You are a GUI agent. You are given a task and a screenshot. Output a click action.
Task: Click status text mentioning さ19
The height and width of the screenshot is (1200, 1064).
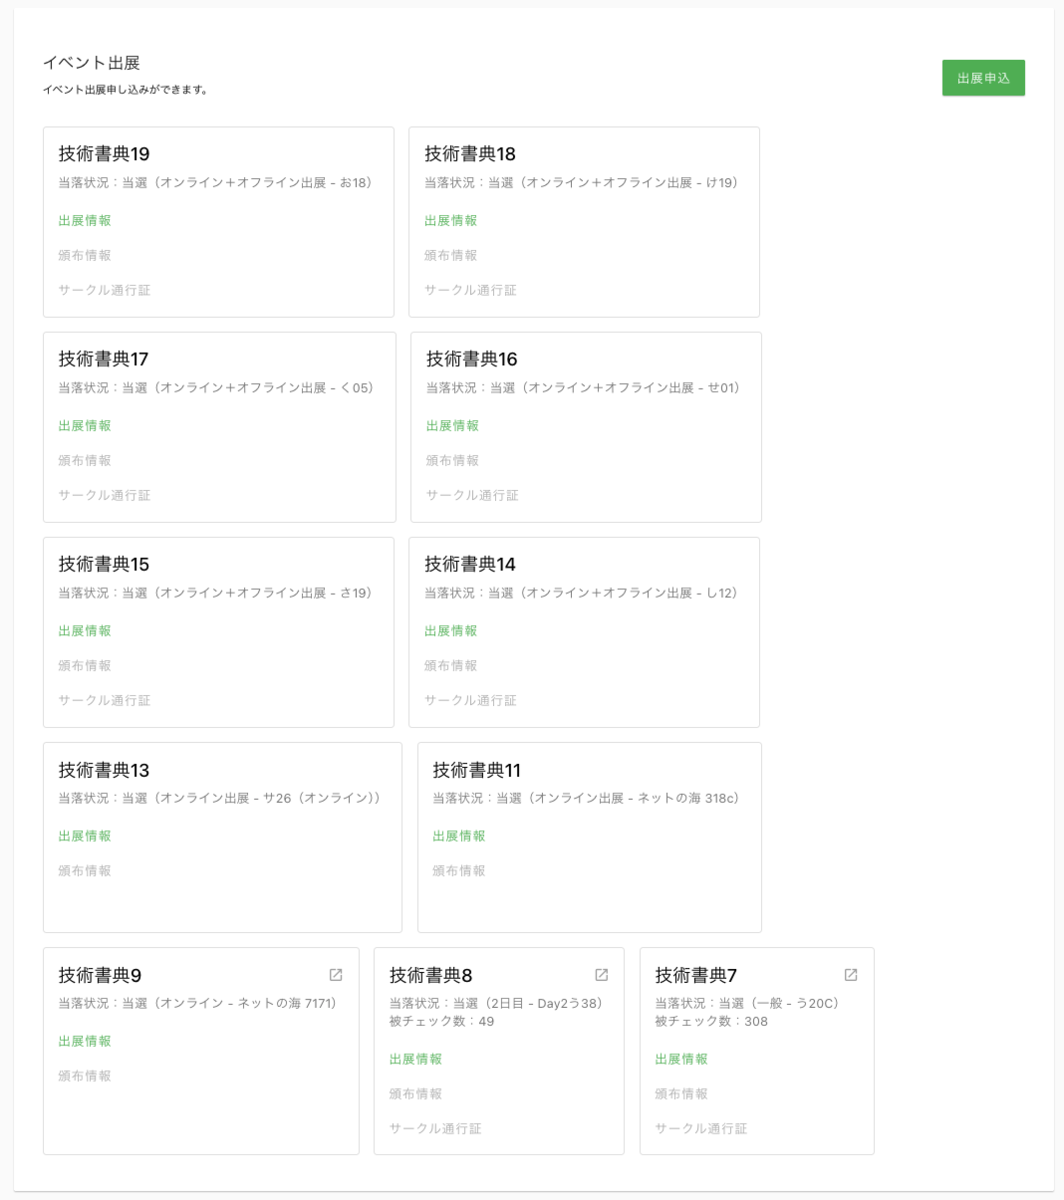(215, 593)
